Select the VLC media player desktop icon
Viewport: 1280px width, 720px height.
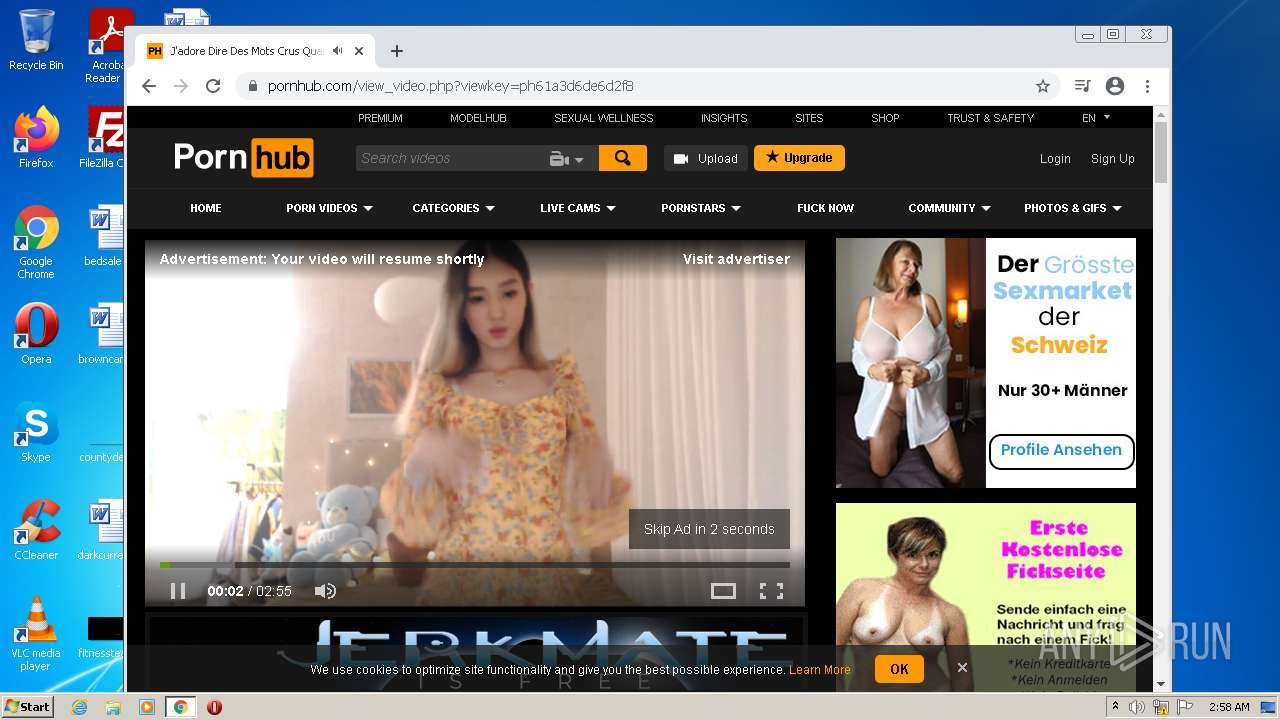coord(36,634)
